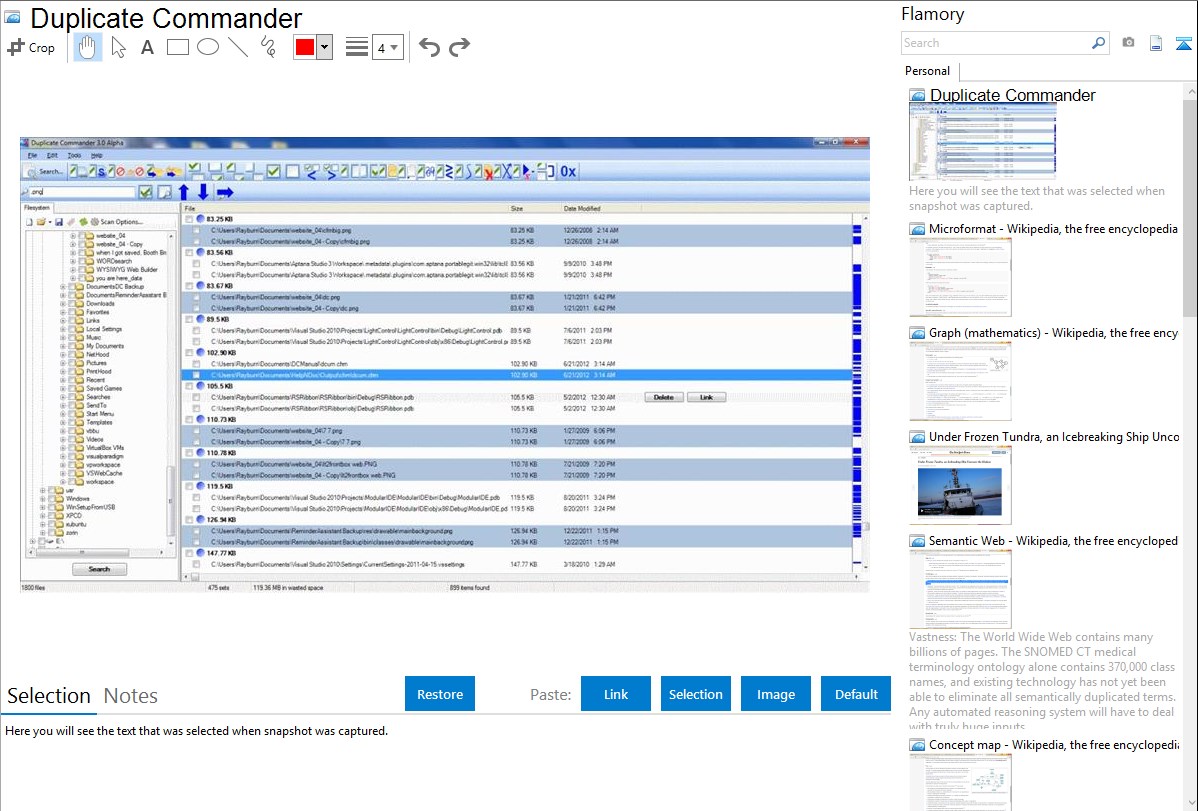Click the Delete button in file list
Image resolution: width=1198 pixels, height=811 pixels.
point(664,397)
